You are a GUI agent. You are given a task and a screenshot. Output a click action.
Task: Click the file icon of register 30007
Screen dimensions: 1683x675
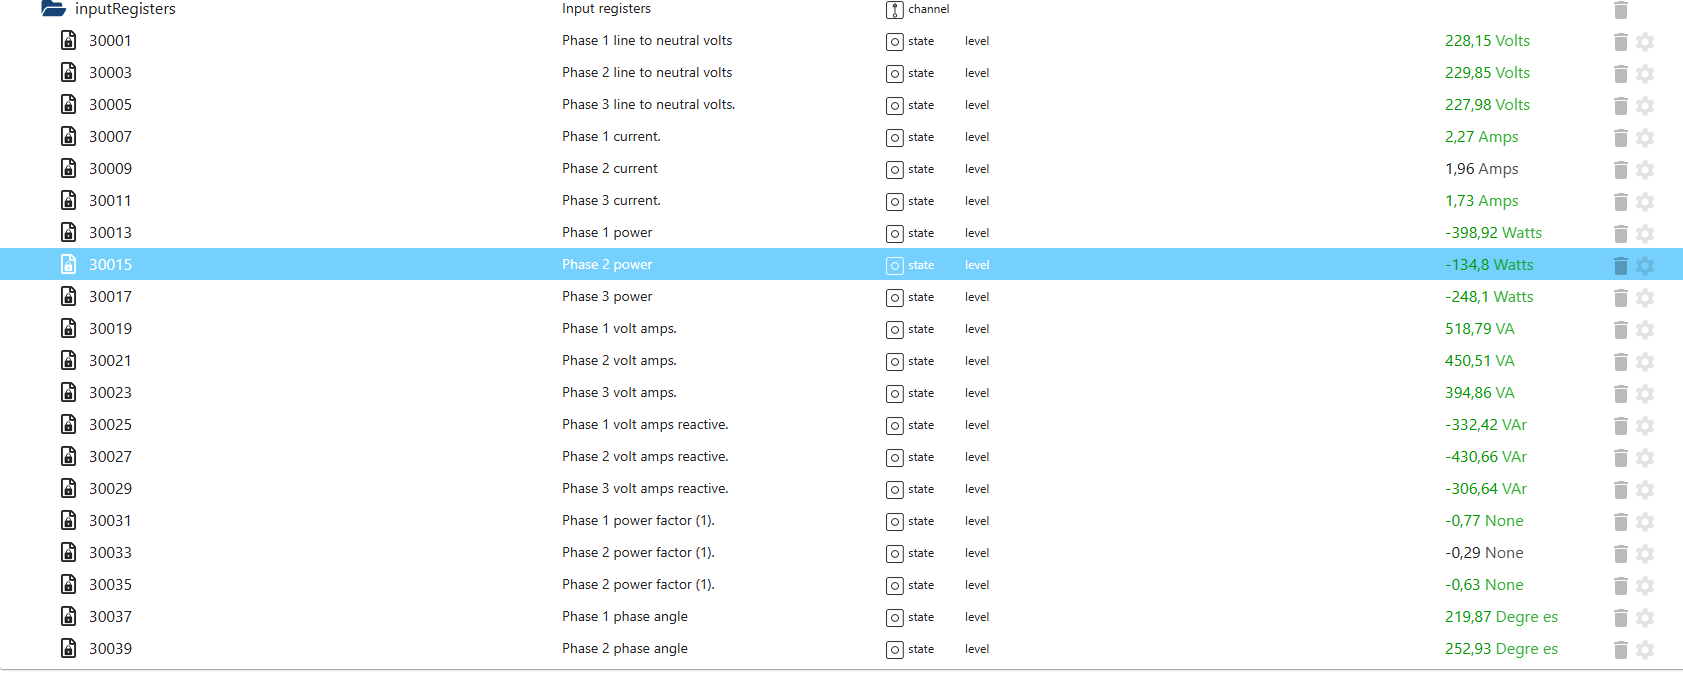point(68,137)
